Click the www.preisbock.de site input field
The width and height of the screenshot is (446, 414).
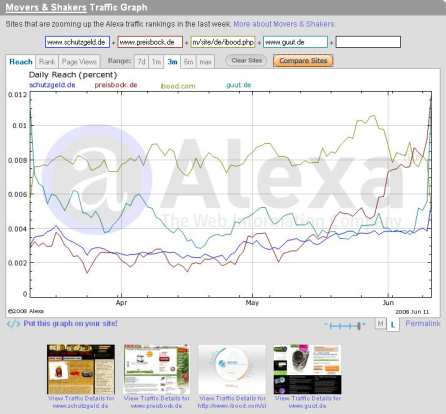(x=150, y=42)
